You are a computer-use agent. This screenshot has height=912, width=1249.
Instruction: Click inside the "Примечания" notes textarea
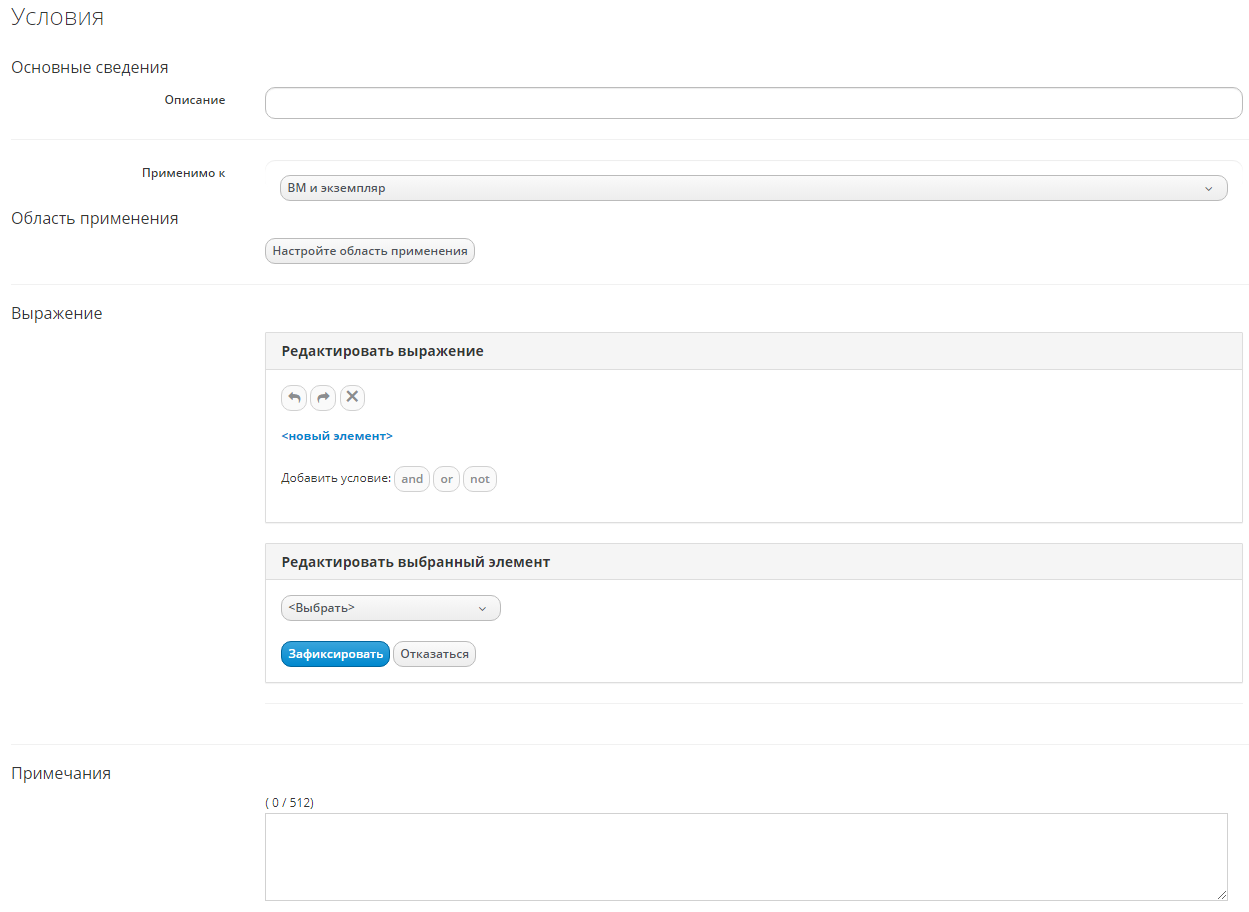[x=745, y=856]
